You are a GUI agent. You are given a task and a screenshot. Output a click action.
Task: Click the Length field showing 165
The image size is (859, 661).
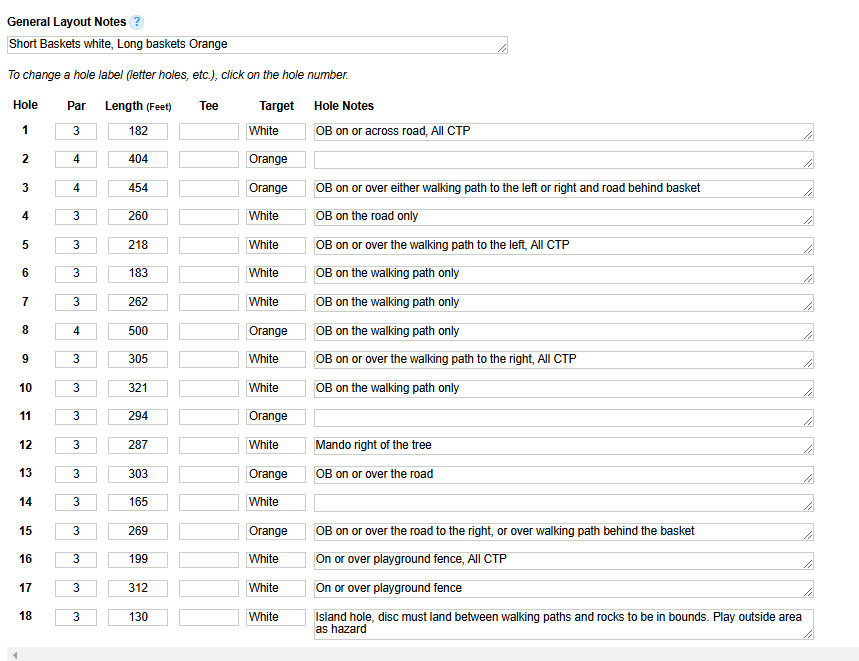point(138,502)
